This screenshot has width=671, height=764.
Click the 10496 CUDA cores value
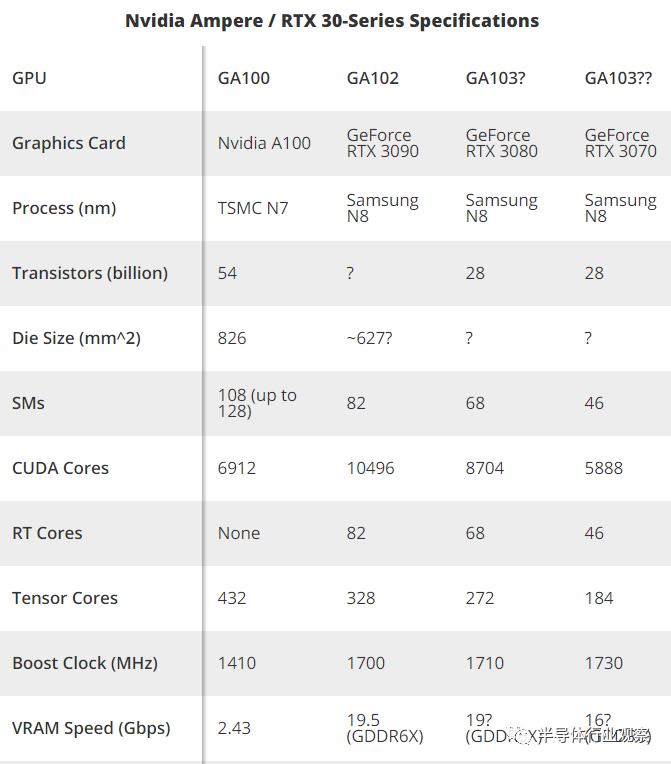[x=372, y=468]
